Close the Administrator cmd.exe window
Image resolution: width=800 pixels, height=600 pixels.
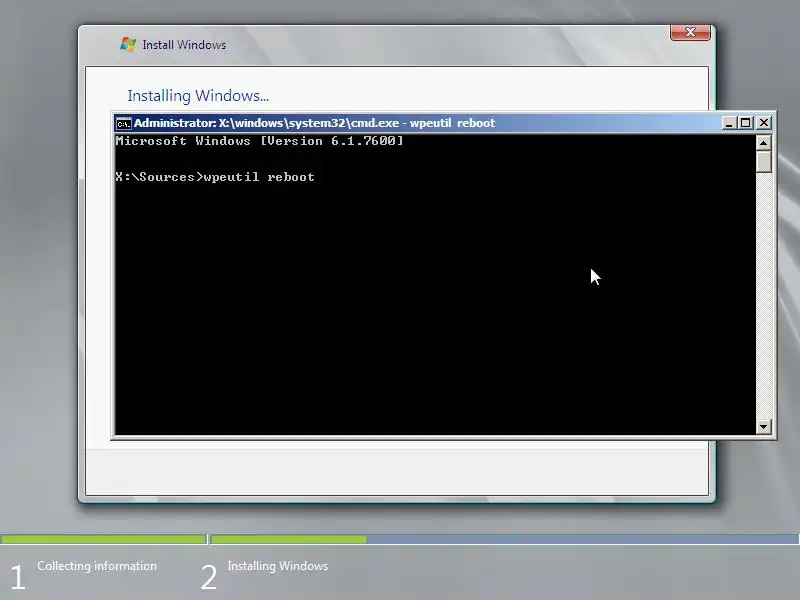coord(764,123)
